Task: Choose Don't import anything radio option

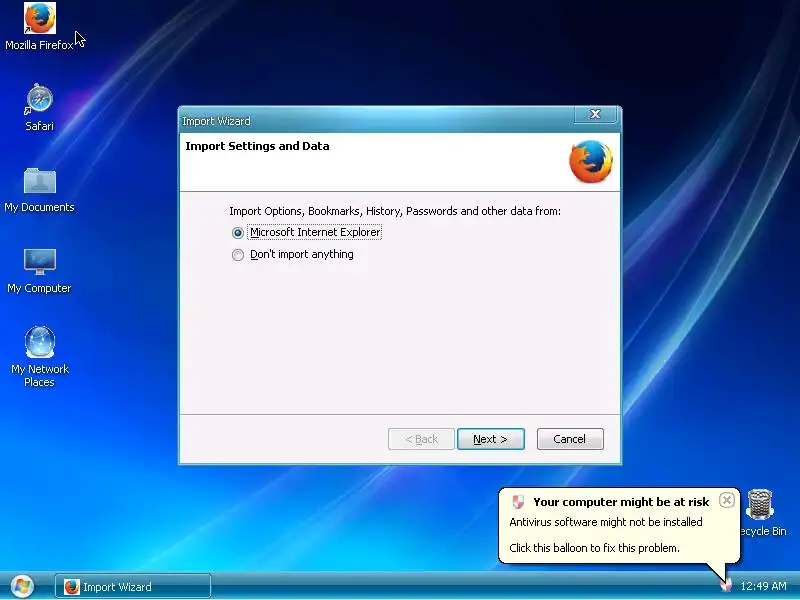Action: (x=238, y=255)
